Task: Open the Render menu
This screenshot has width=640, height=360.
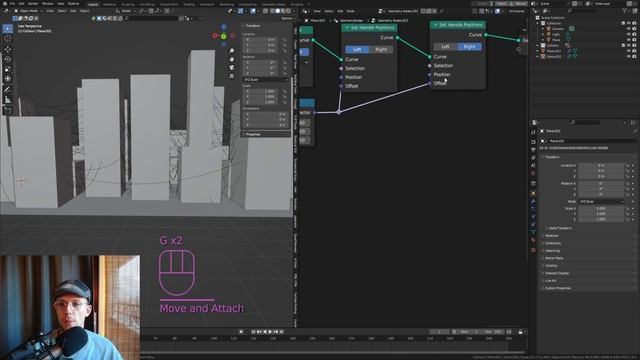Action: pyautogui.click(x=33, y=4)
